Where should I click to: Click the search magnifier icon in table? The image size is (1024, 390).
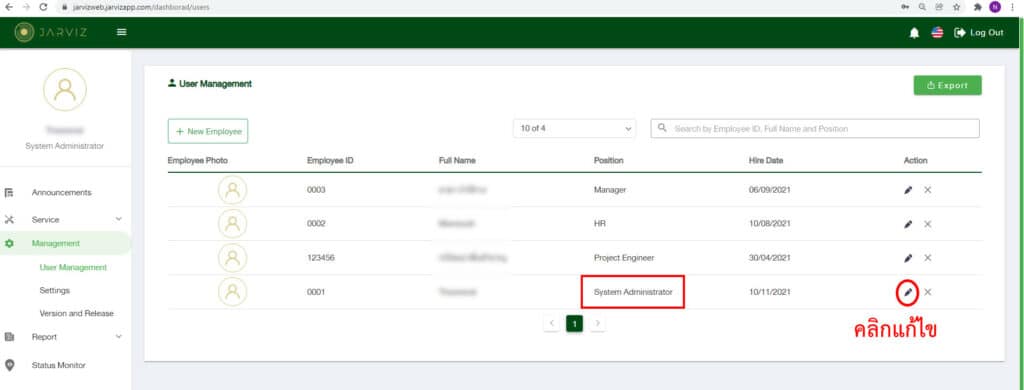click(662, 128)
